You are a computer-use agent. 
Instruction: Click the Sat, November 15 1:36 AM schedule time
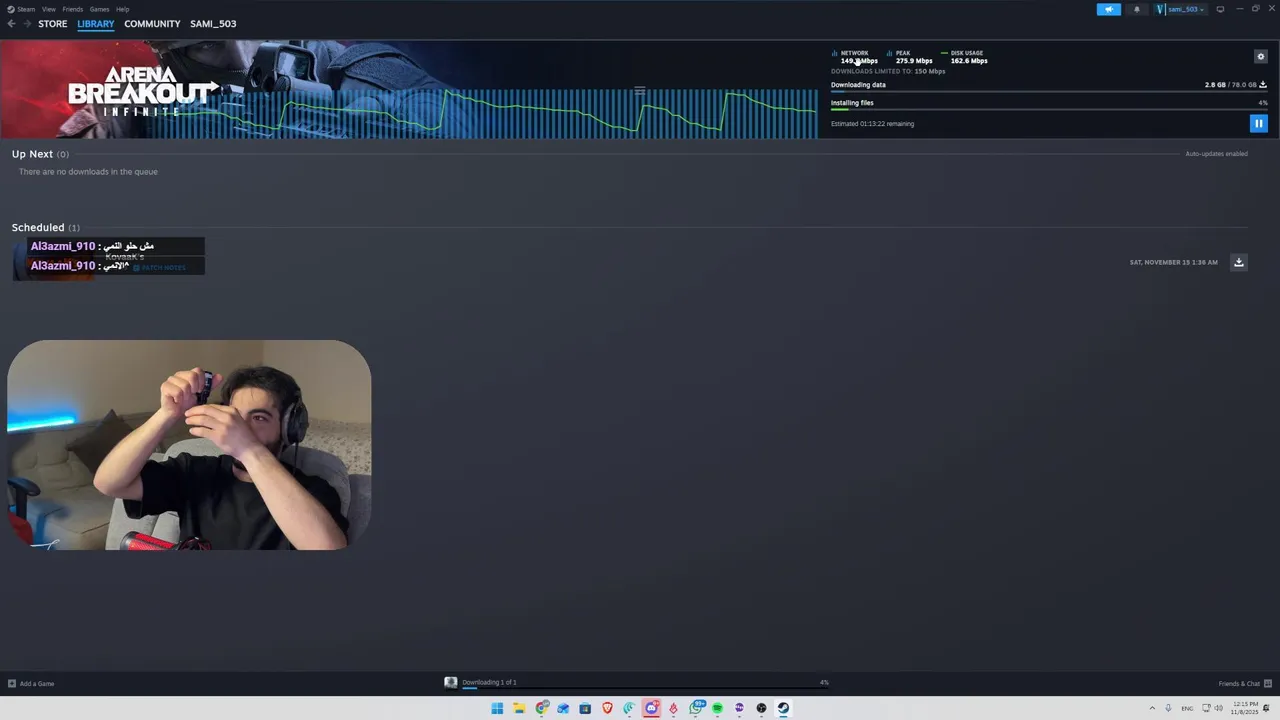1173,262
